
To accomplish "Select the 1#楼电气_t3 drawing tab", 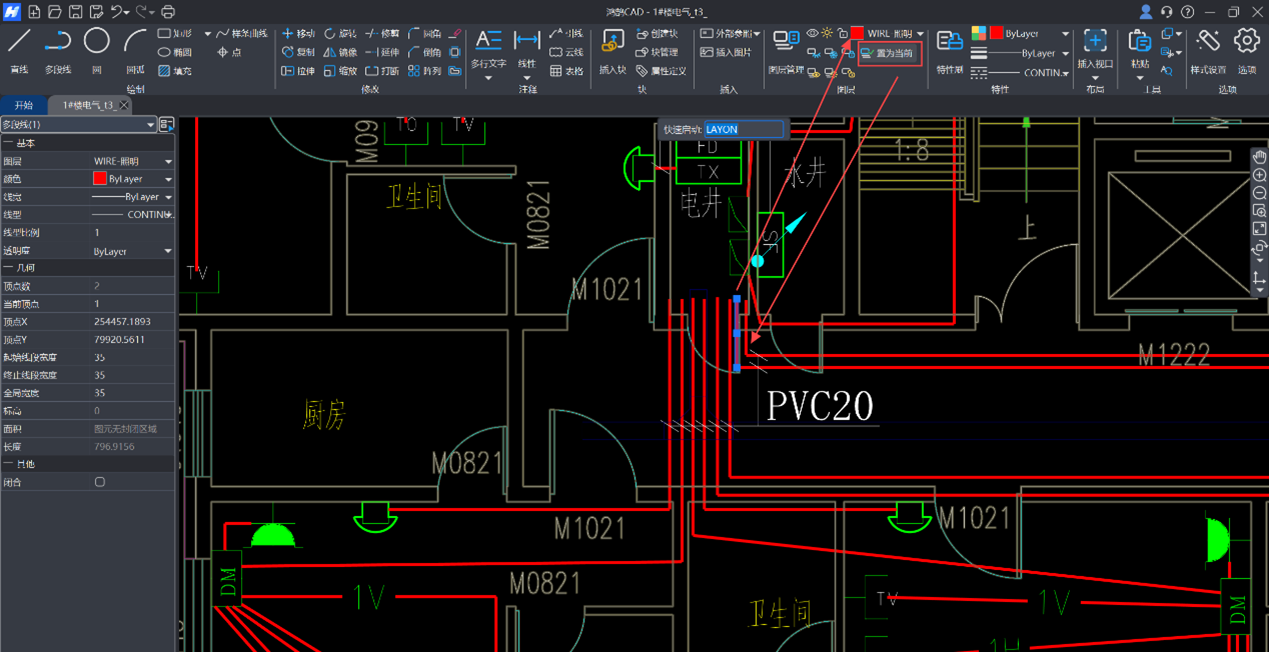I will click(90, 105).
